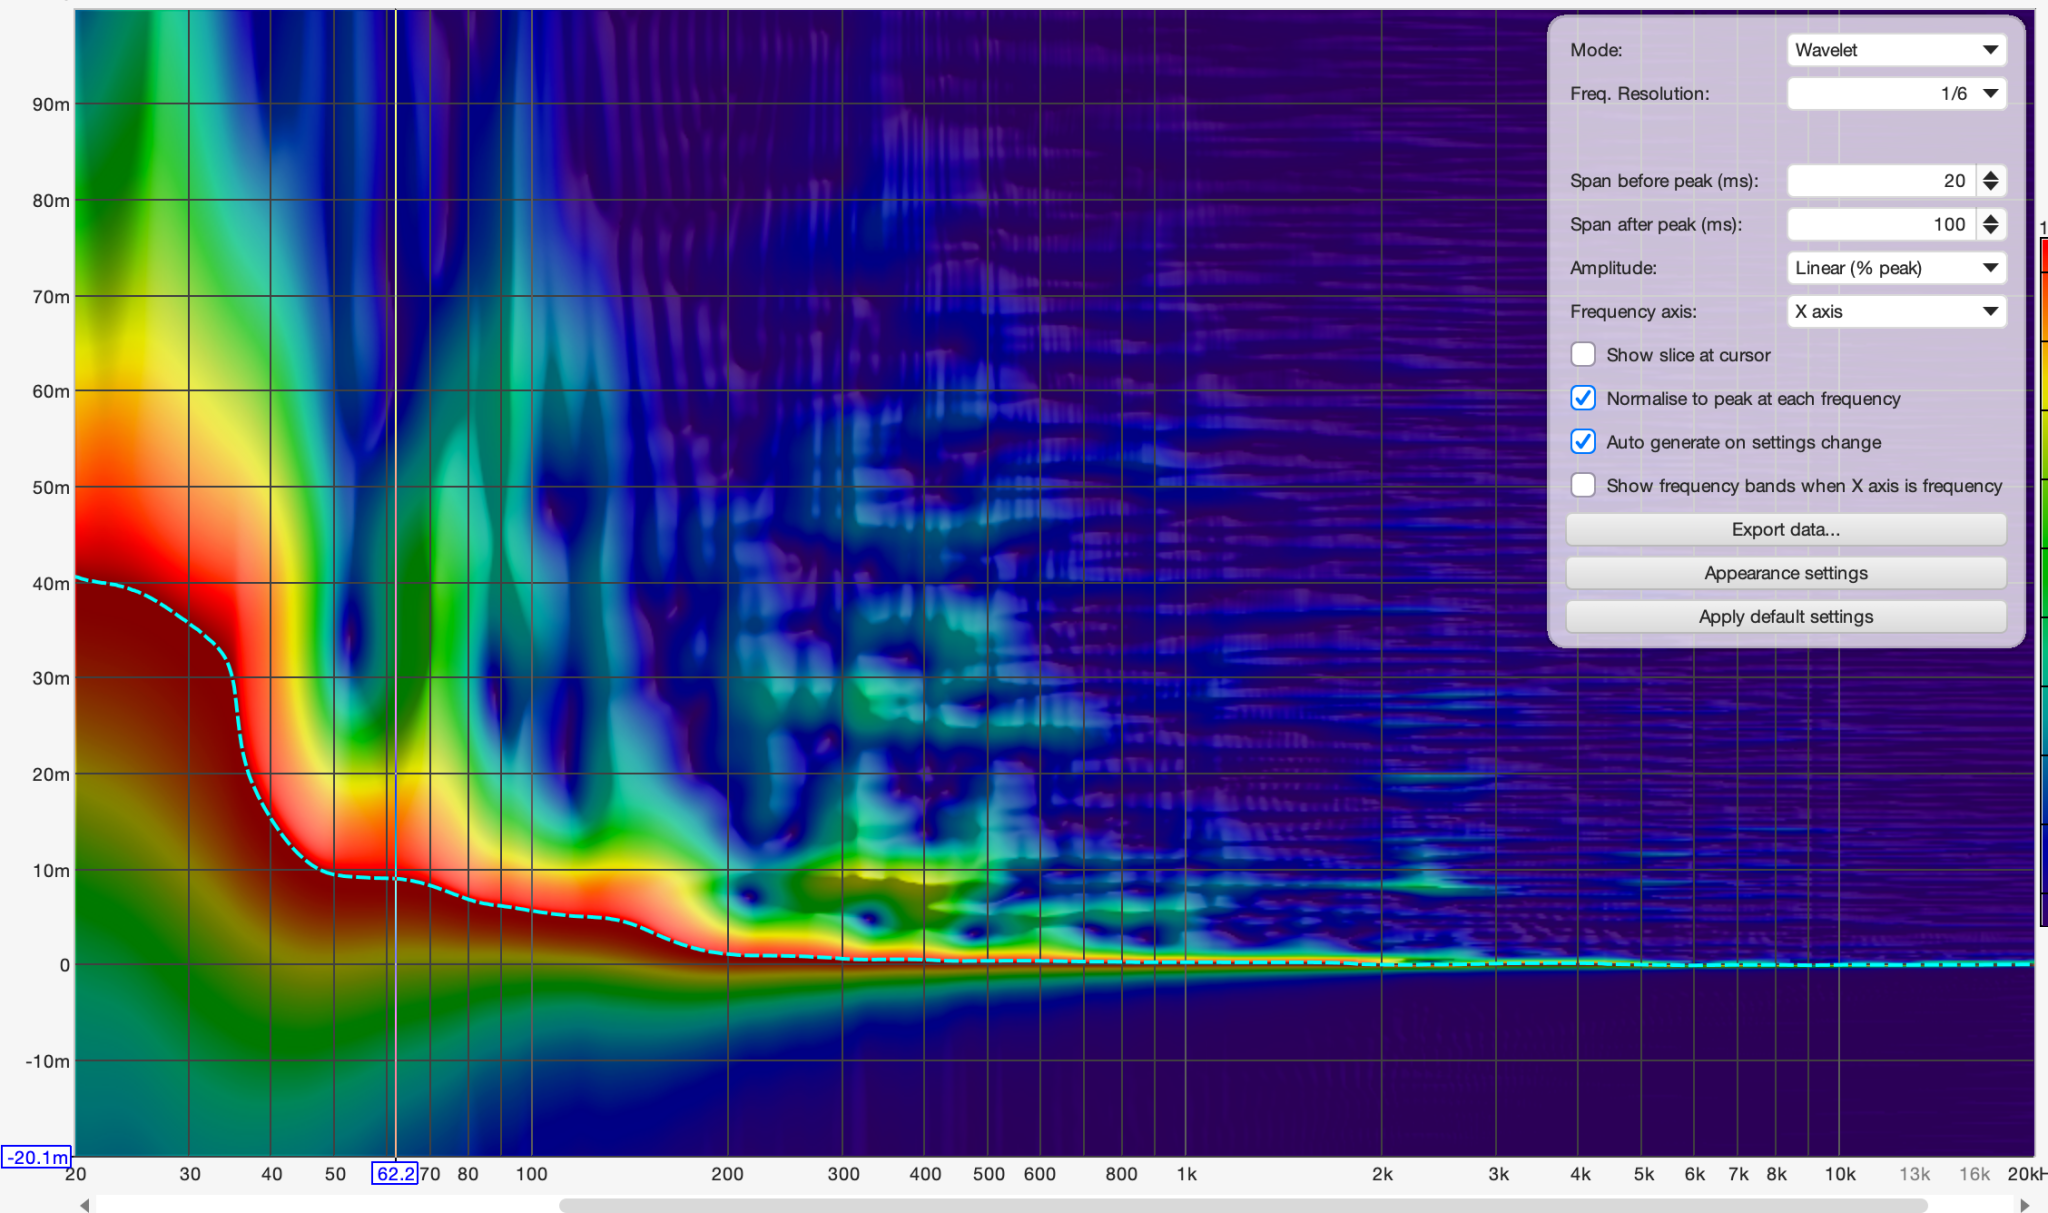Click the Span after peak value field
Screen dimensions: 2048x1213
pyautogui.click(x=1881, y=225)
